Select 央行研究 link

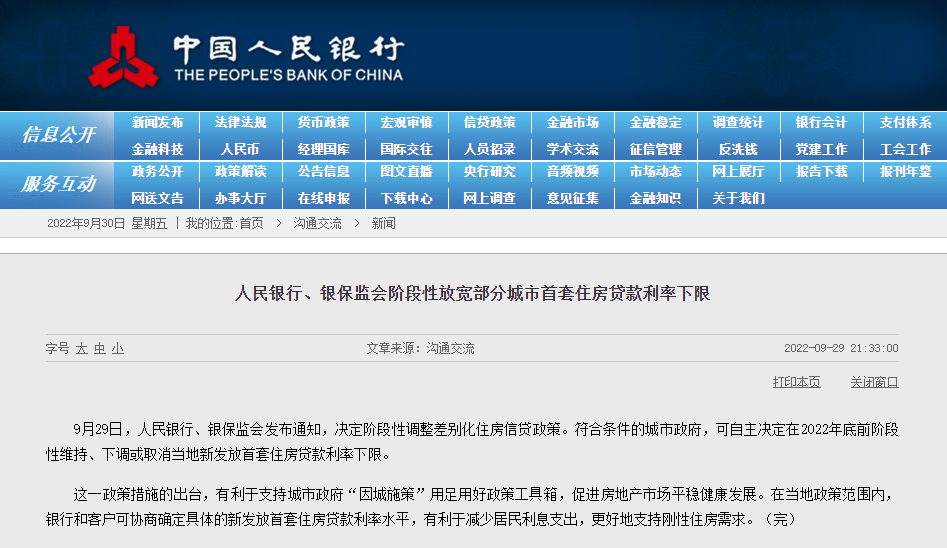coord(489,172)
